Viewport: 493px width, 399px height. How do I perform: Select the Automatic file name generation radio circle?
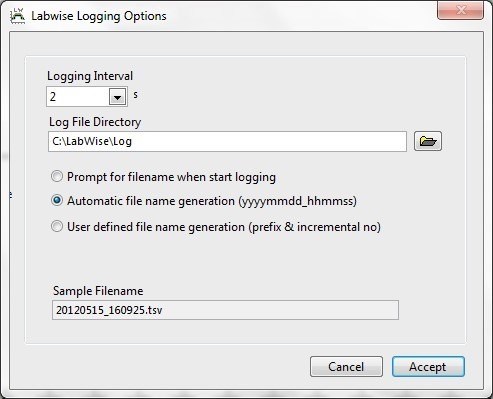coord(57,200)
